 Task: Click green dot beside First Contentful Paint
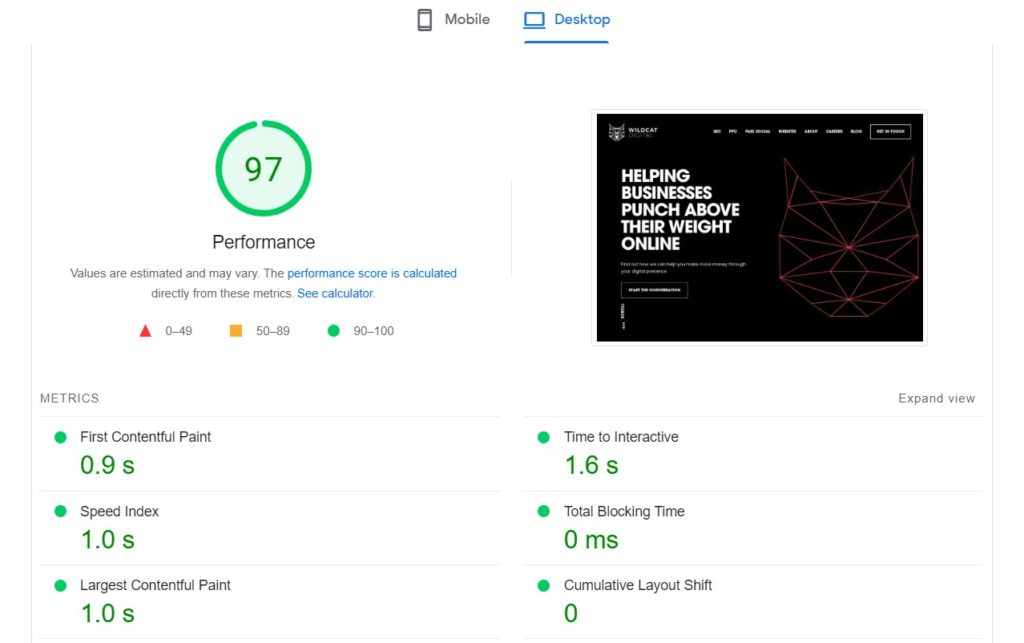tap(60, 437)
